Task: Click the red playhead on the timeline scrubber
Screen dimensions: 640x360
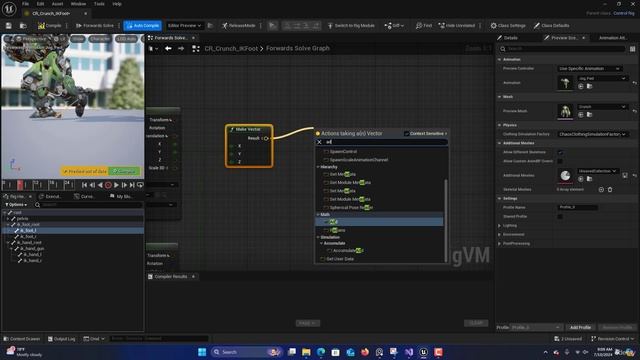Action: coord(20,185)
